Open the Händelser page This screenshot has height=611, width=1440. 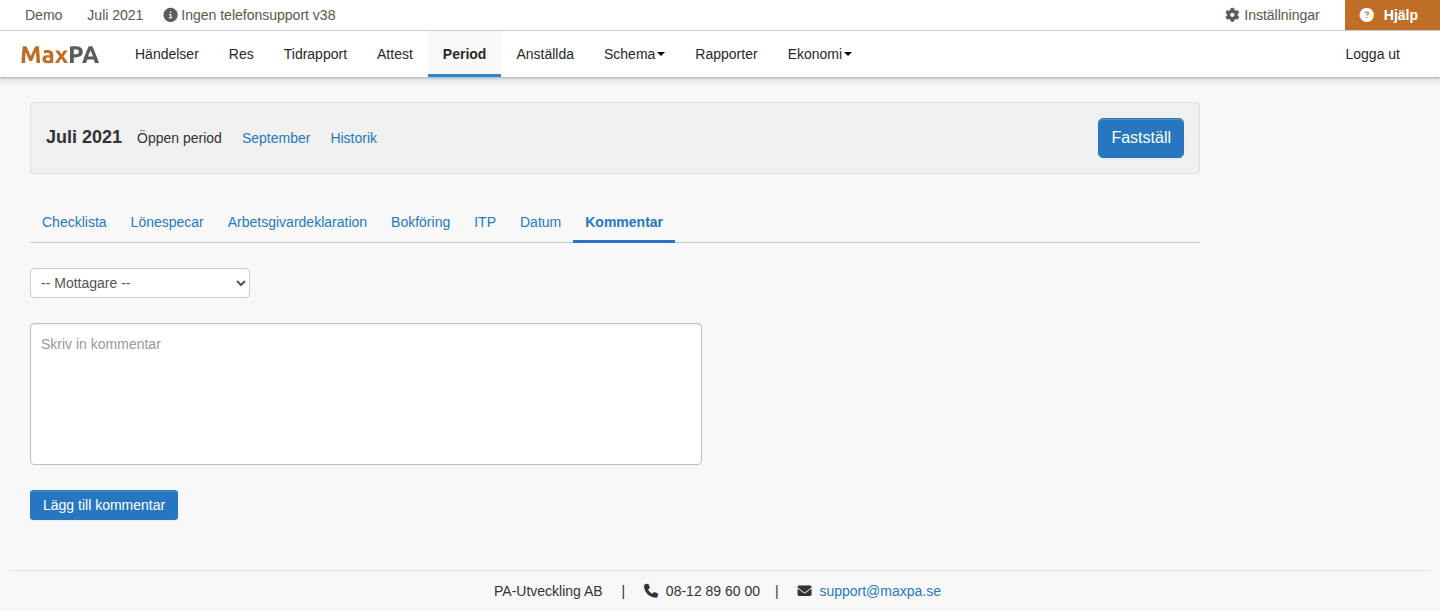click(167, 54)
